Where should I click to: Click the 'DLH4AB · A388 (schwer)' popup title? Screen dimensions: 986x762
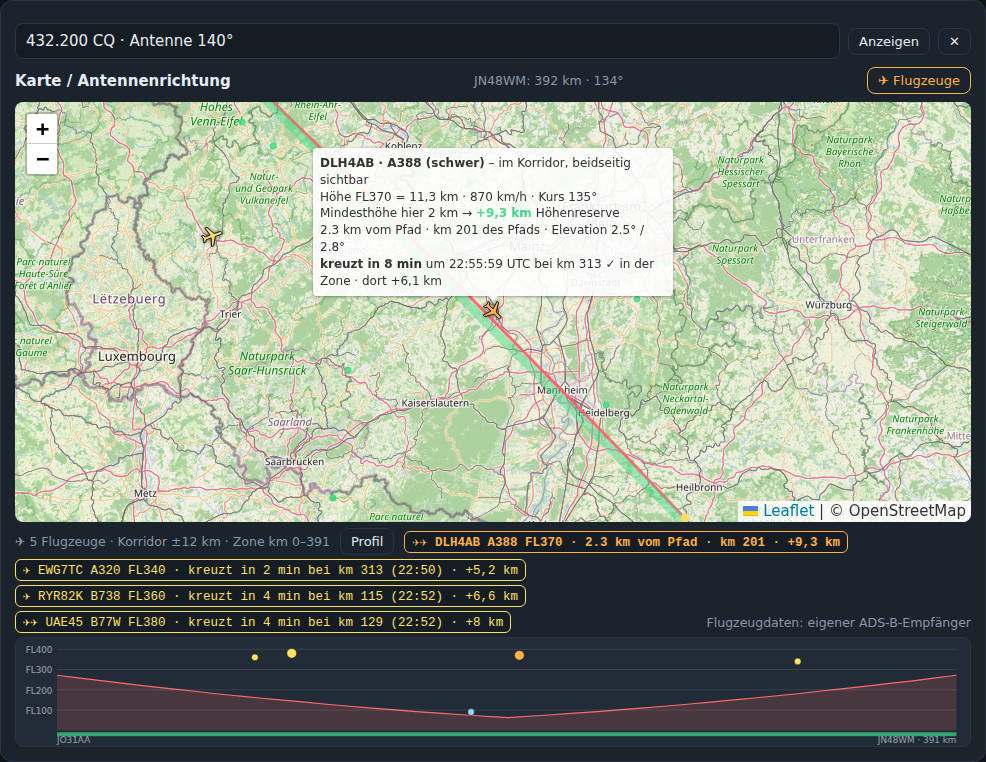[402, 163]
